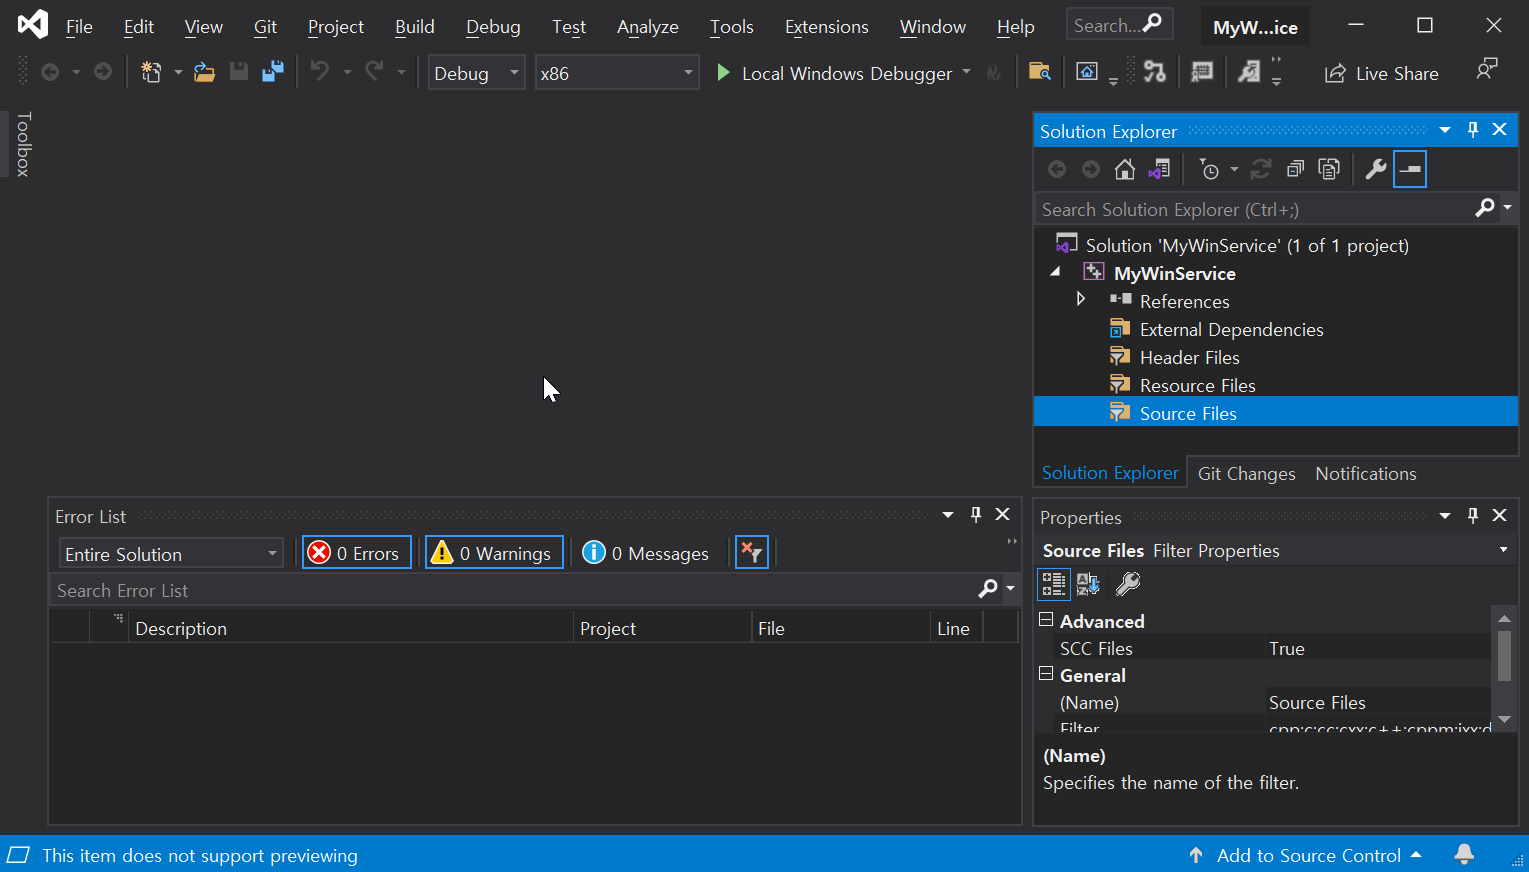Open the x86 platform dropdown
Screen dimensions: 1529x872
(x=616, y=73)
